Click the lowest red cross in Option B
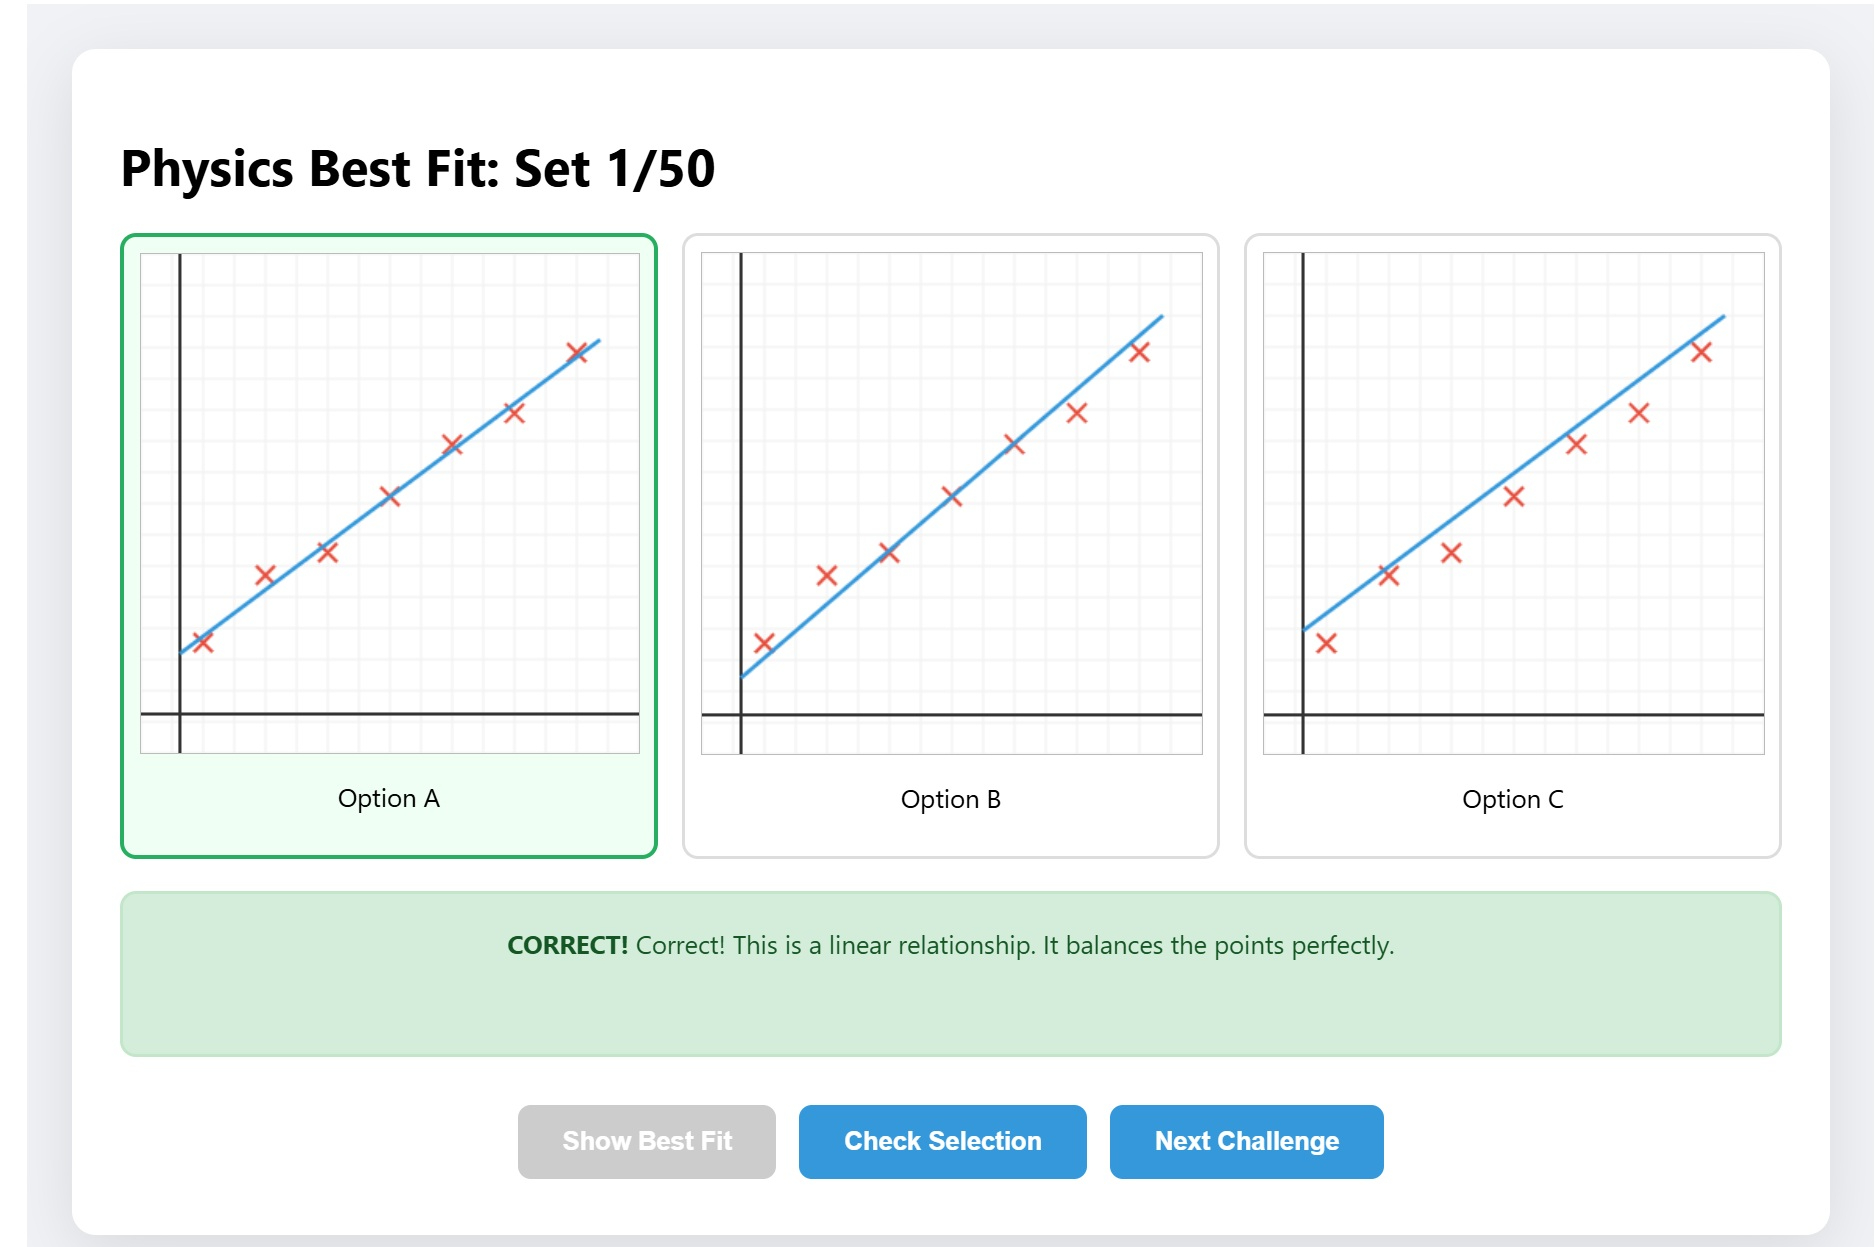1875x1247 pixels. (x=764, y=642)
